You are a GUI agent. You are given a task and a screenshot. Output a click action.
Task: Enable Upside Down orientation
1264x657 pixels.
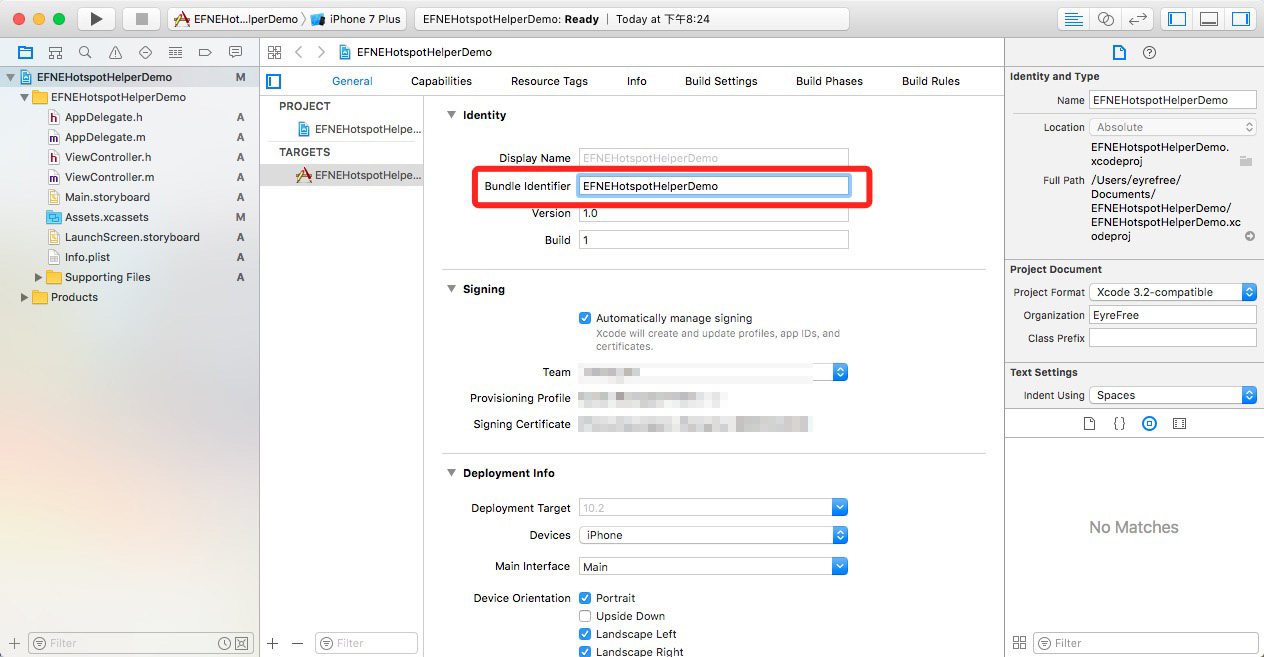click(x=585, y=616)
